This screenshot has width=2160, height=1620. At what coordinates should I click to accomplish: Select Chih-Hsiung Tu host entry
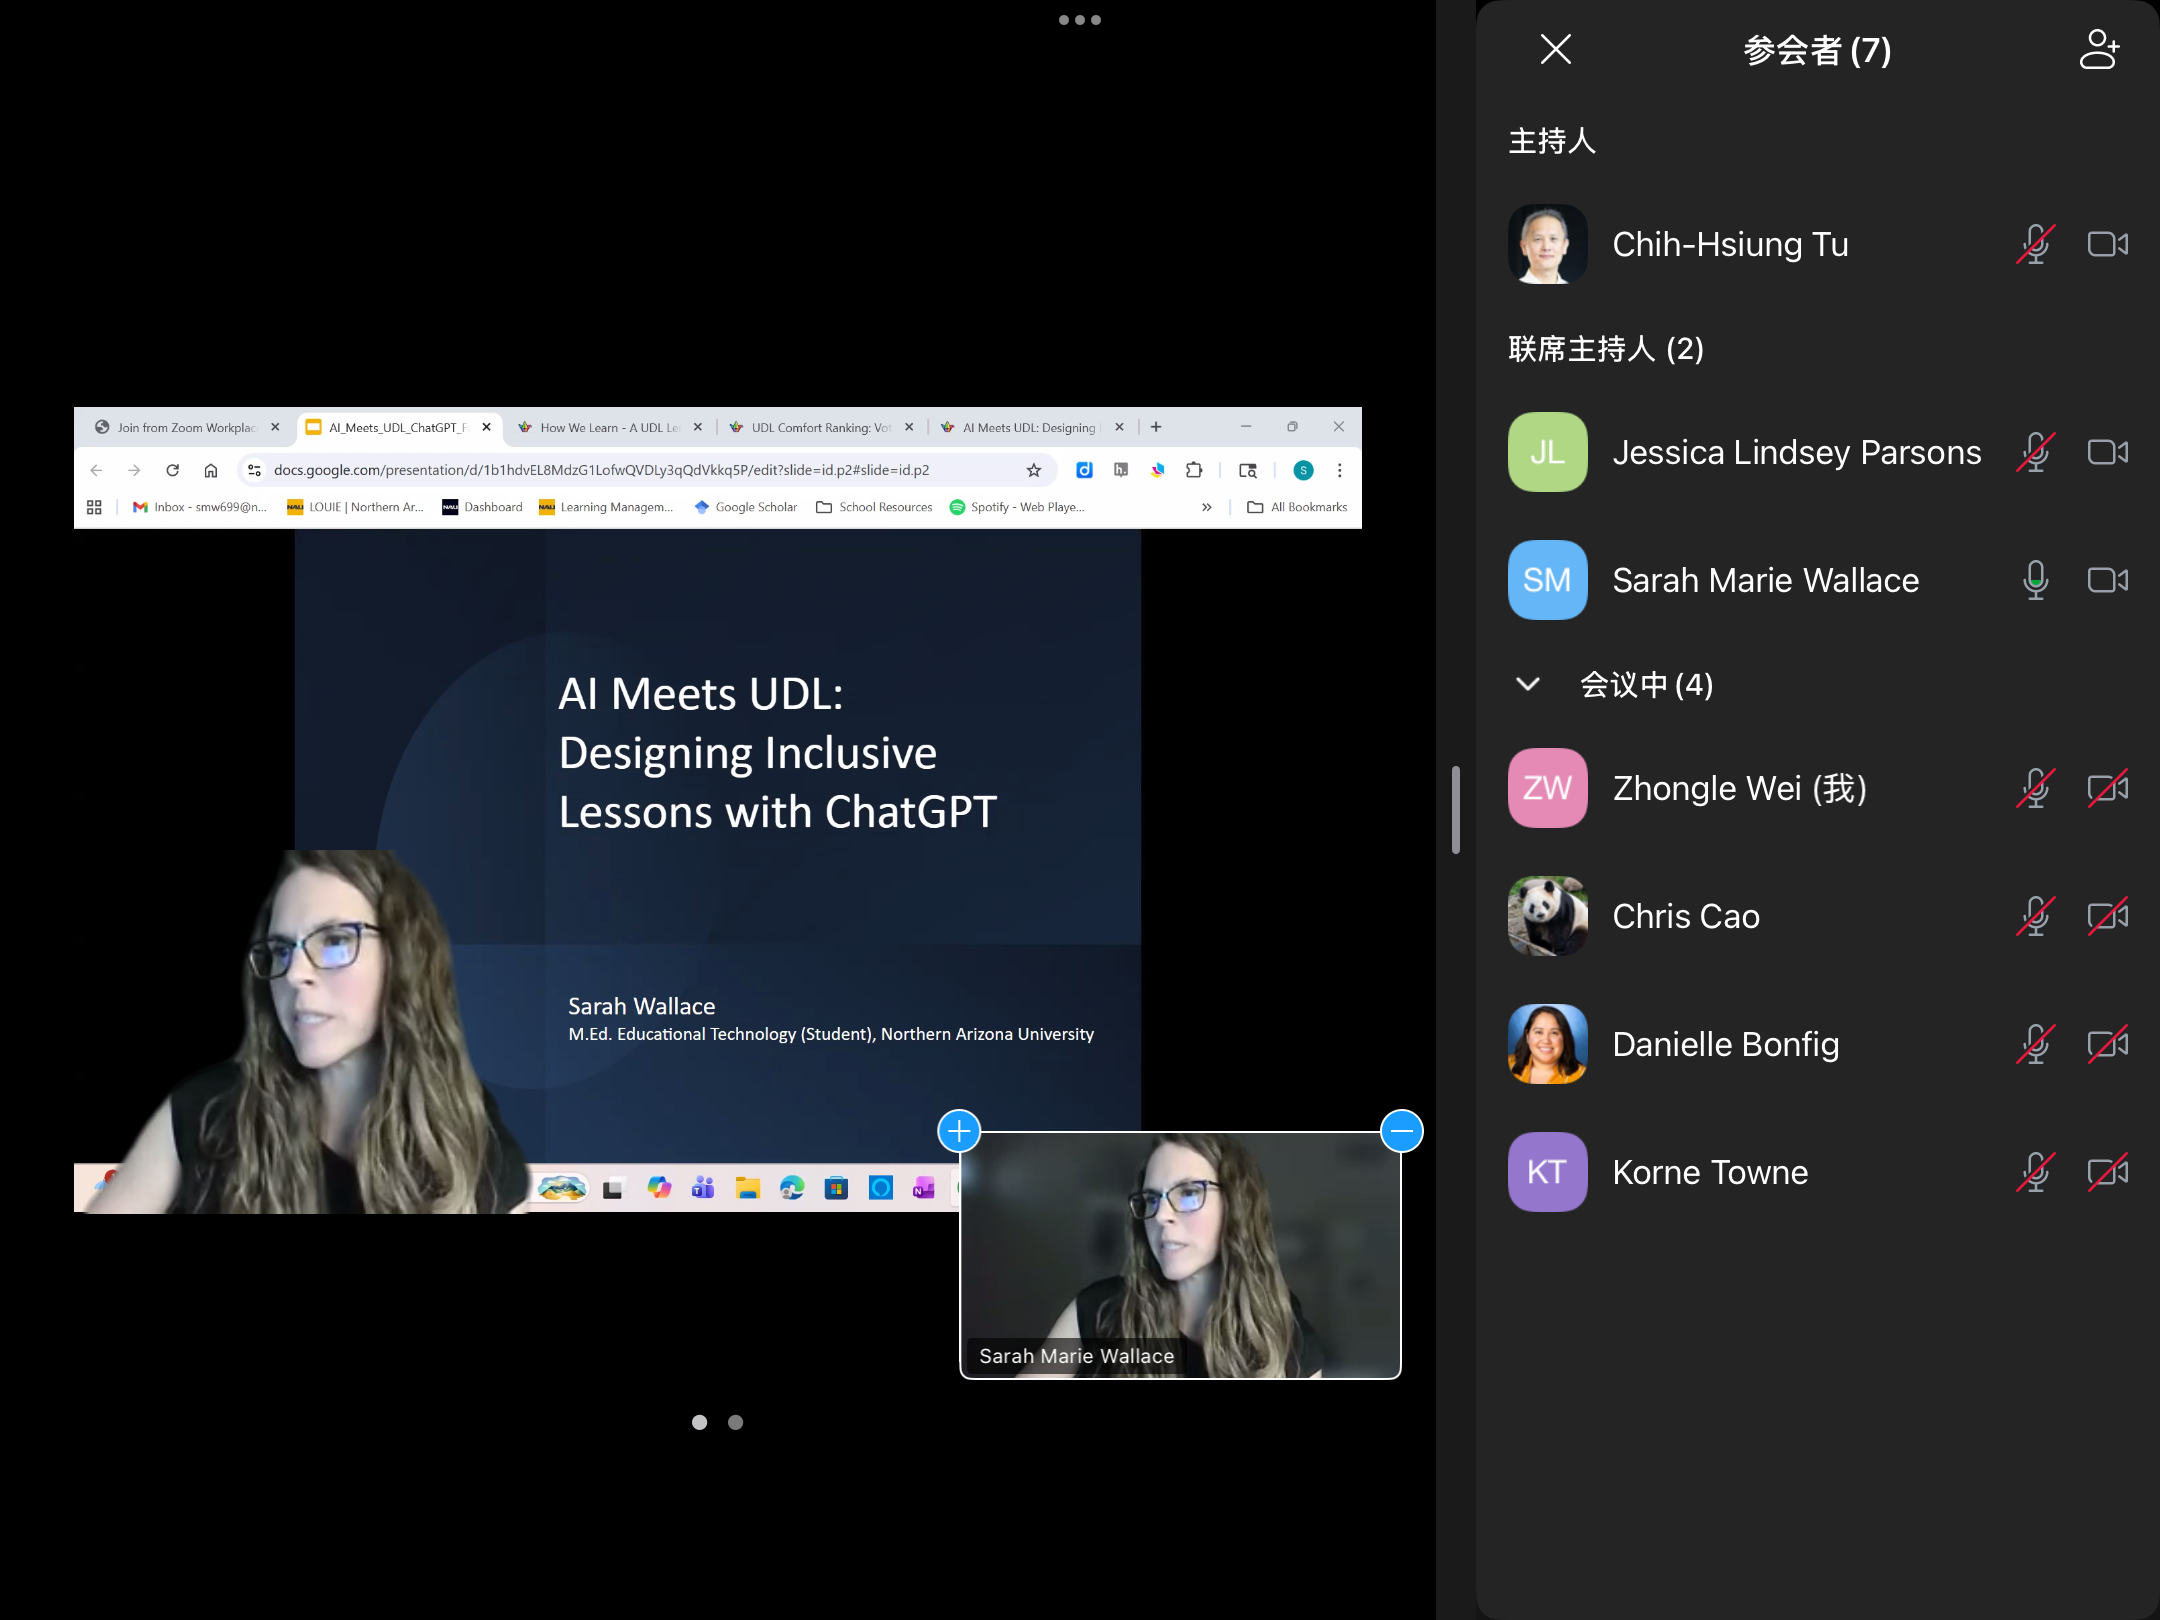[1730, 244]
